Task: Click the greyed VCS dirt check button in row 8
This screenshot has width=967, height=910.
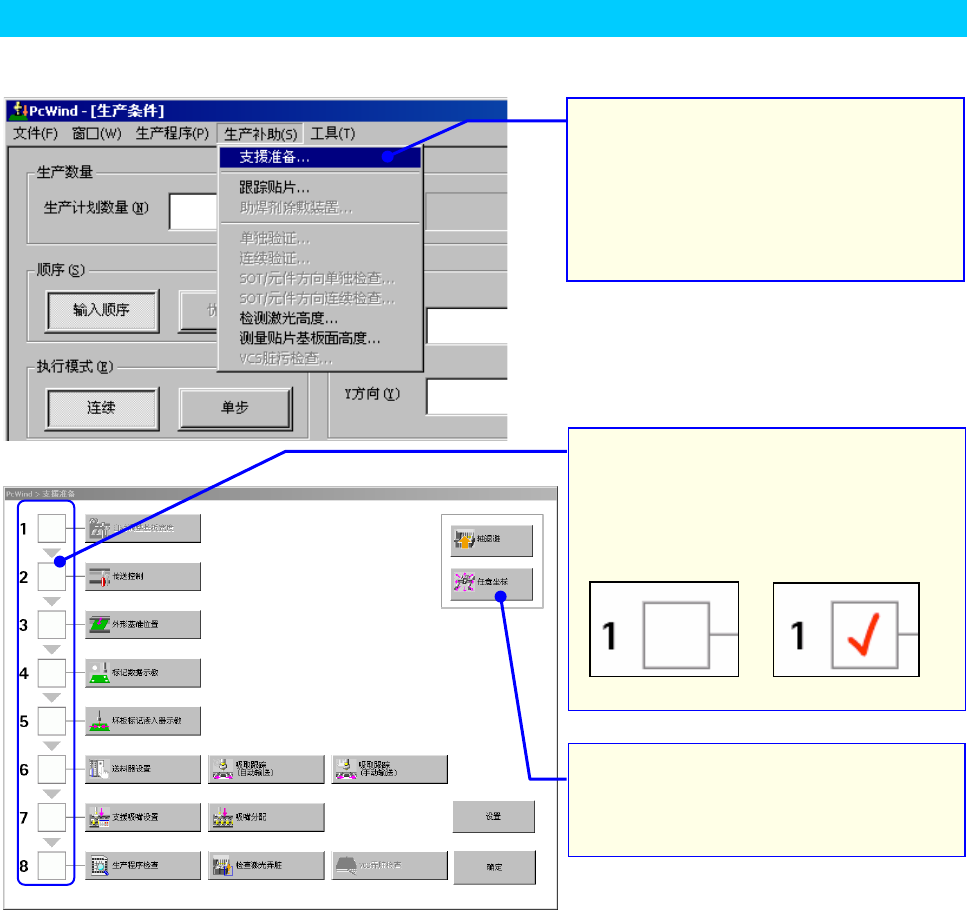Action: click(x=390, y=865)
